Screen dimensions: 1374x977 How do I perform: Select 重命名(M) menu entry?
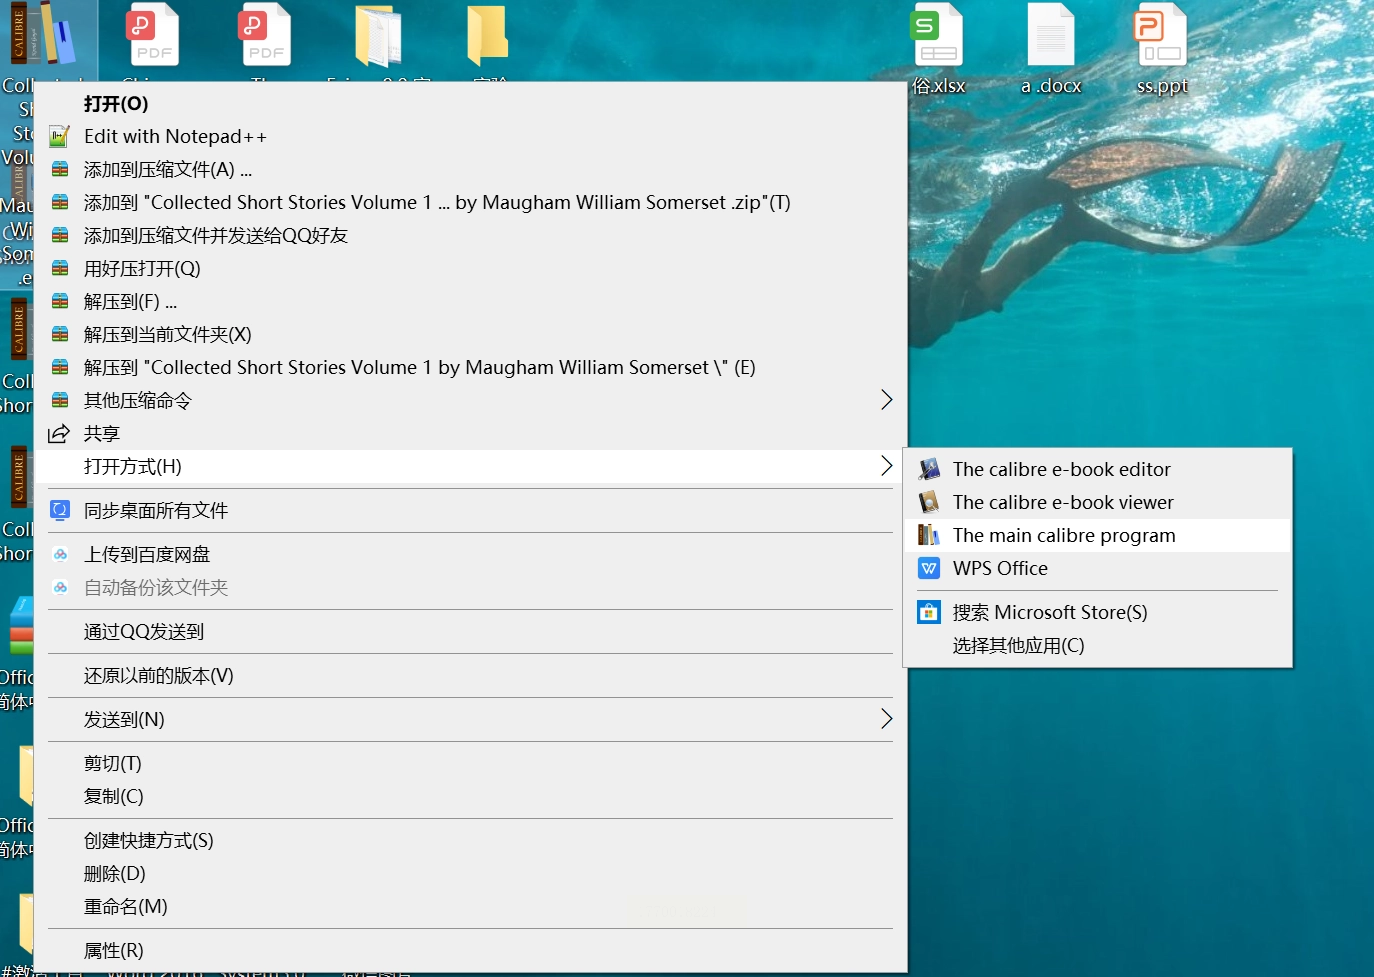(126, 906)
